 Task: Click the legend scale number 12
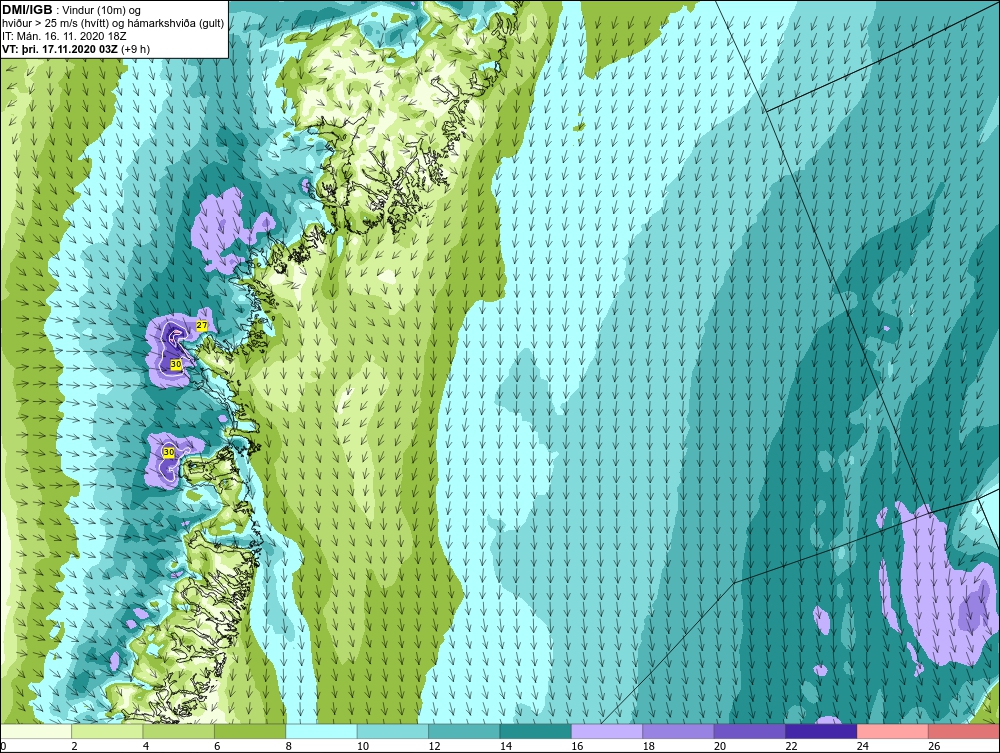(x=434, y=746)
